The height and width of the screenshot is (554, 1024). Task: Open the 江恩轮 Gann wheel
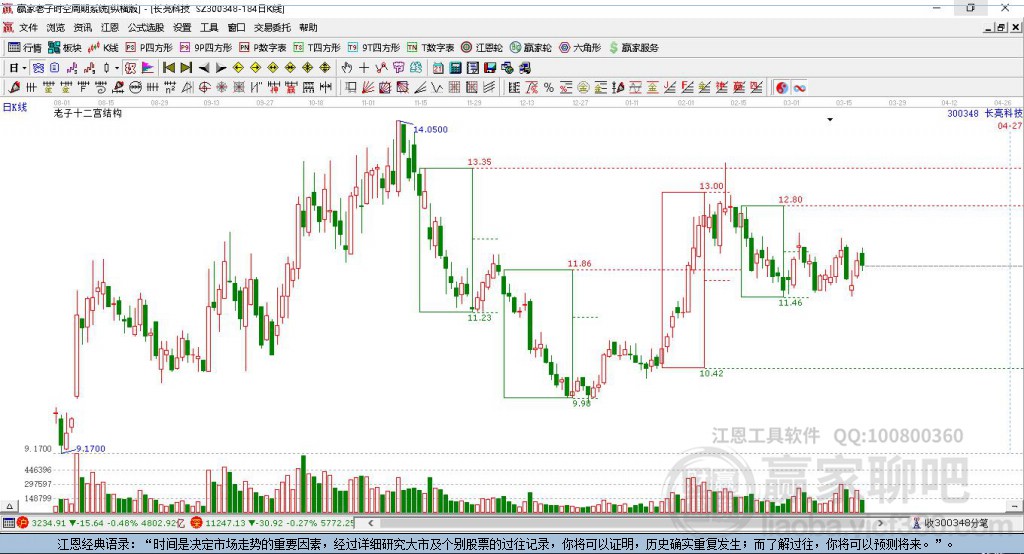(x=482, y=48)
